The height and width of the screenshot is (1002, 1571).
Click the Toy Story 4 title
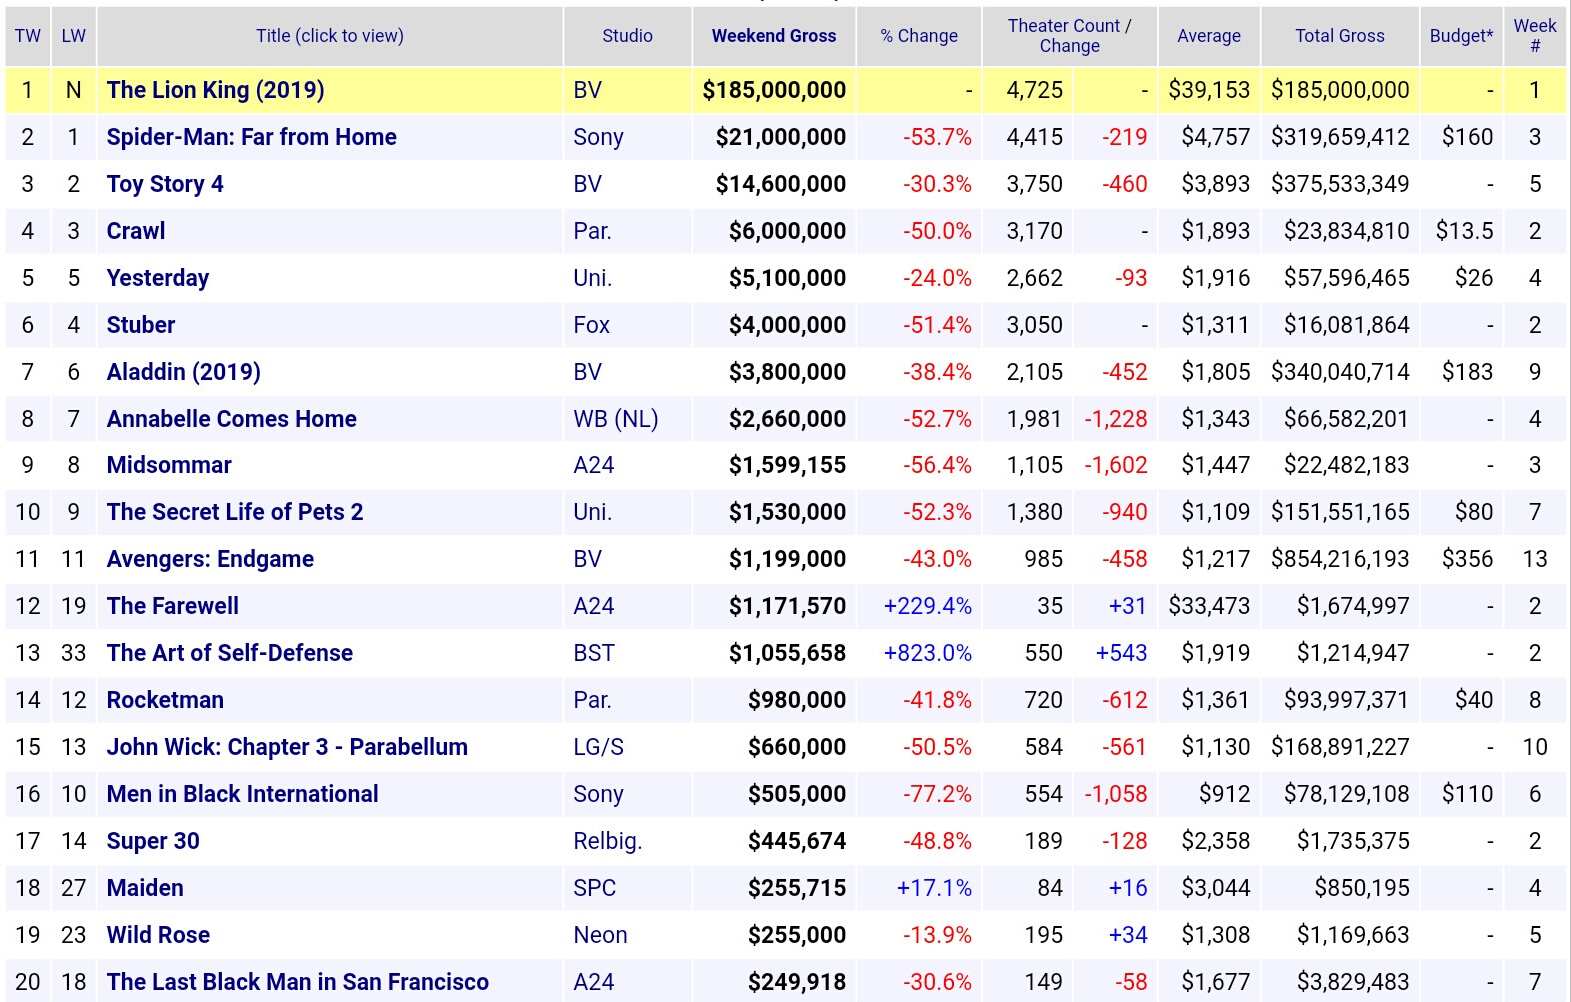coord(165,184)
